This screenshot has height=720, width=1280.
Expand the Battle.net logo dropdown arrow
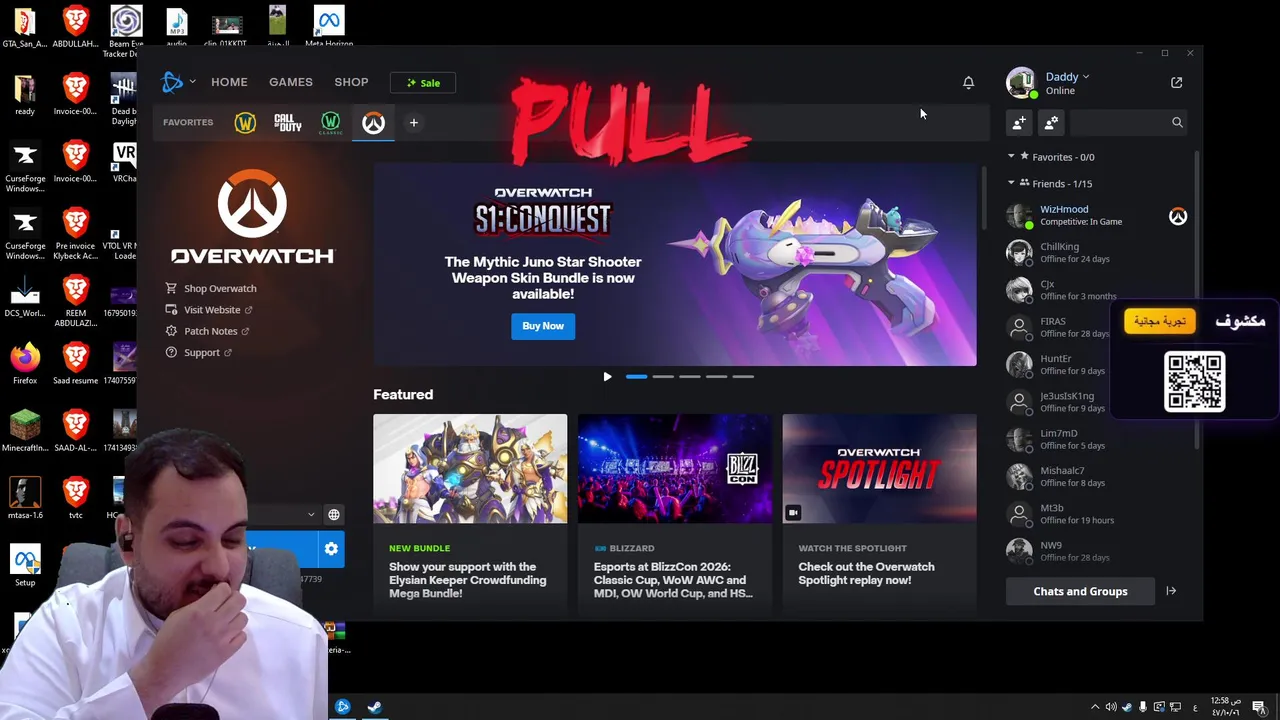tap(192, 82)
